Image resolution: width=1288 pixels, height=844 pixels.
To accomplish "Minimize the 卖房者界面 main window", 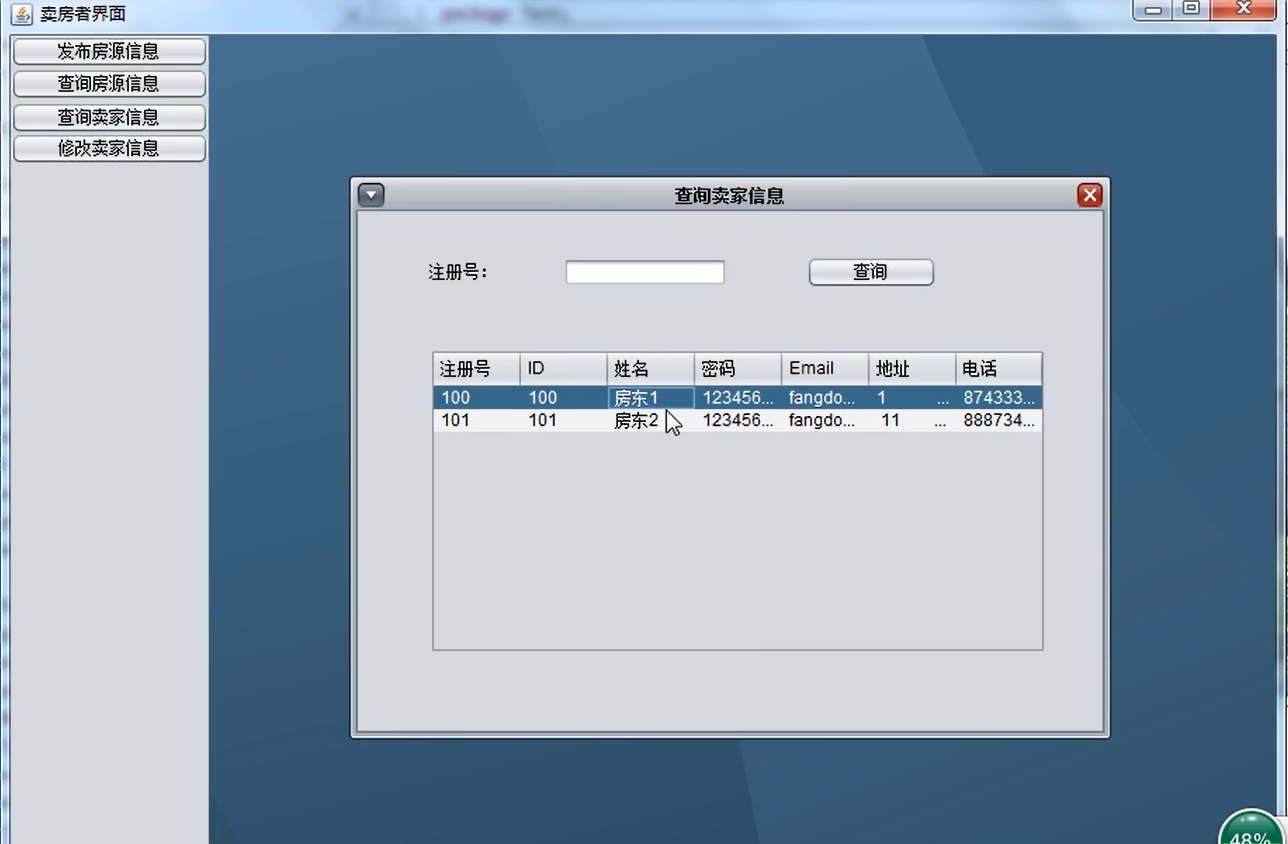I will [1153, 10].
